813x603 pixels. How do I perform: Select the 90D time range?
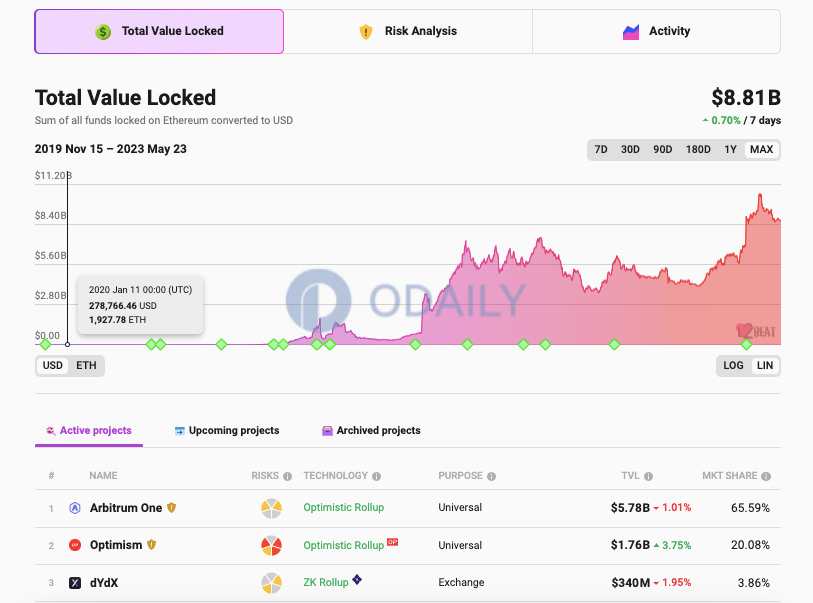point(662,149)
